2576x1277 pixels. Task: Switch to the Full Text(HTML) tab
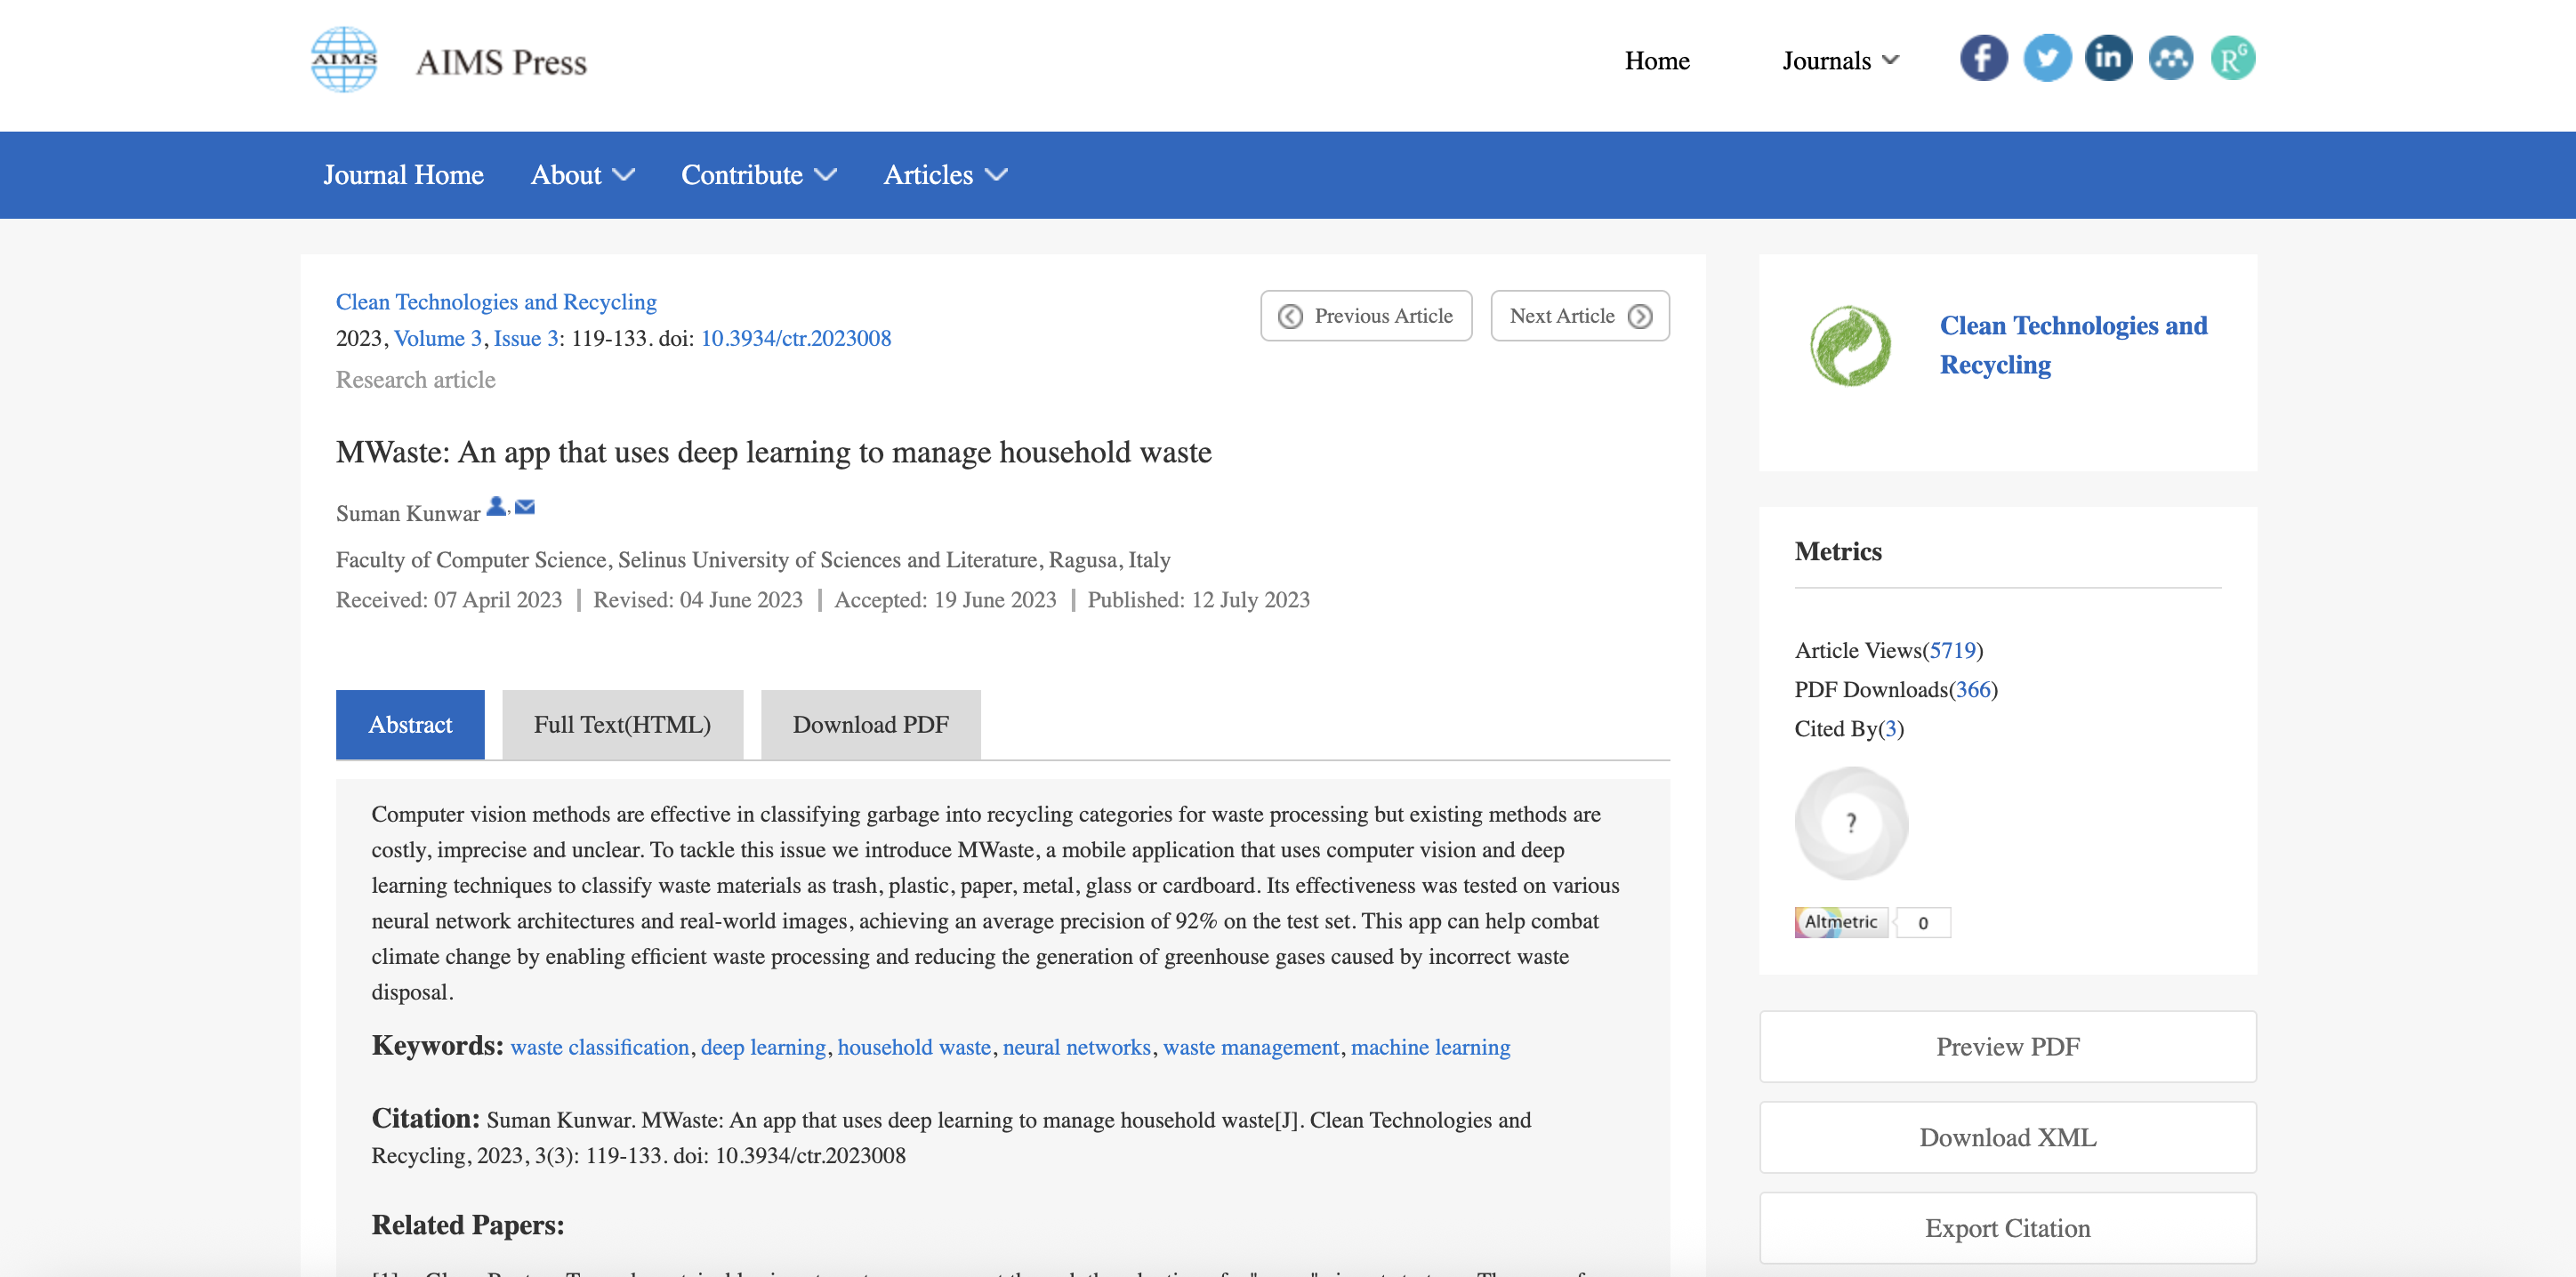622,725
